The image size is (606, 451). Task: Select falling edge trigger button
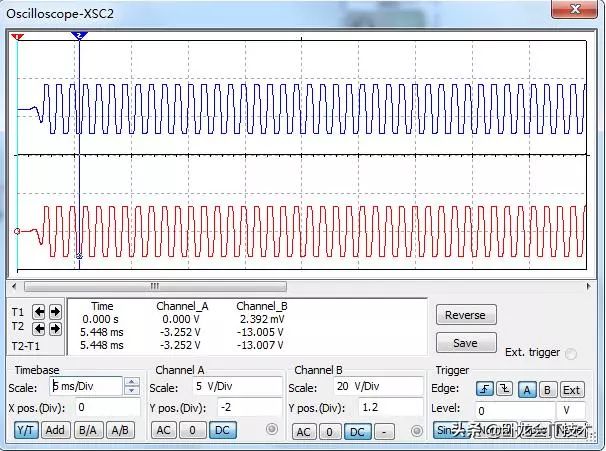point(504,389)
